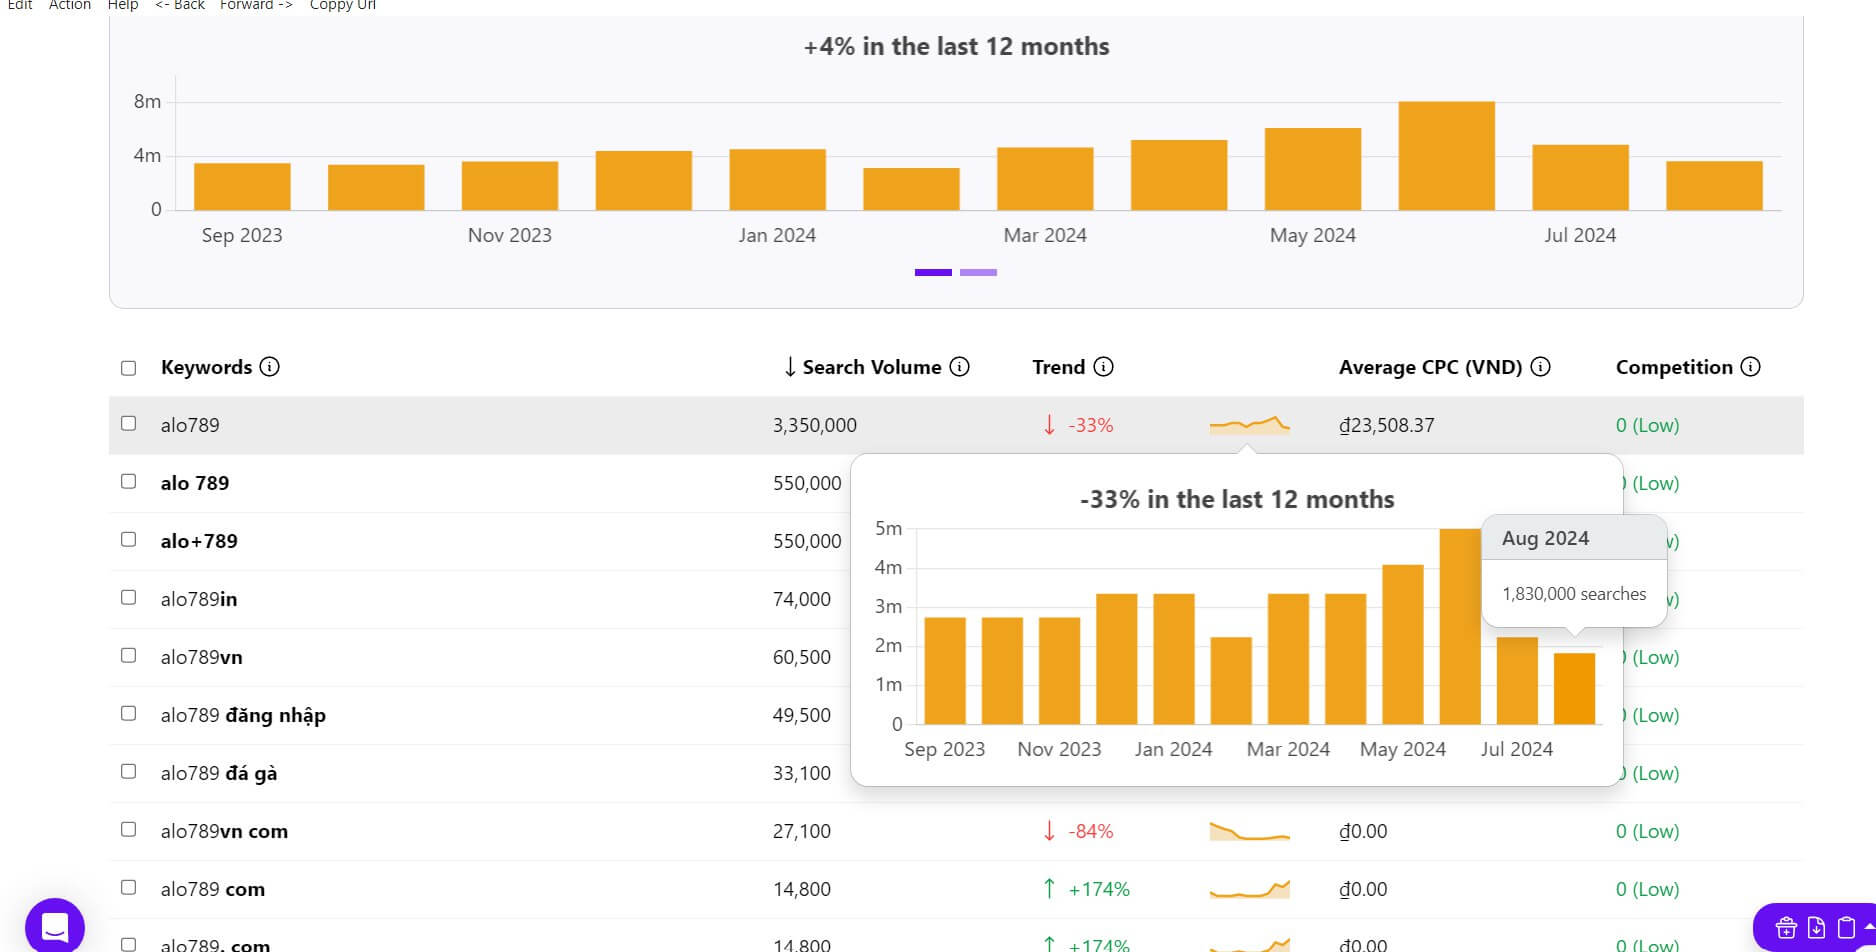Click the highlighted Aug 2024 bar in popup chart
The height and width of the screenshot is (952, 1876).
pyautogui.click(x=1574, y=688)
